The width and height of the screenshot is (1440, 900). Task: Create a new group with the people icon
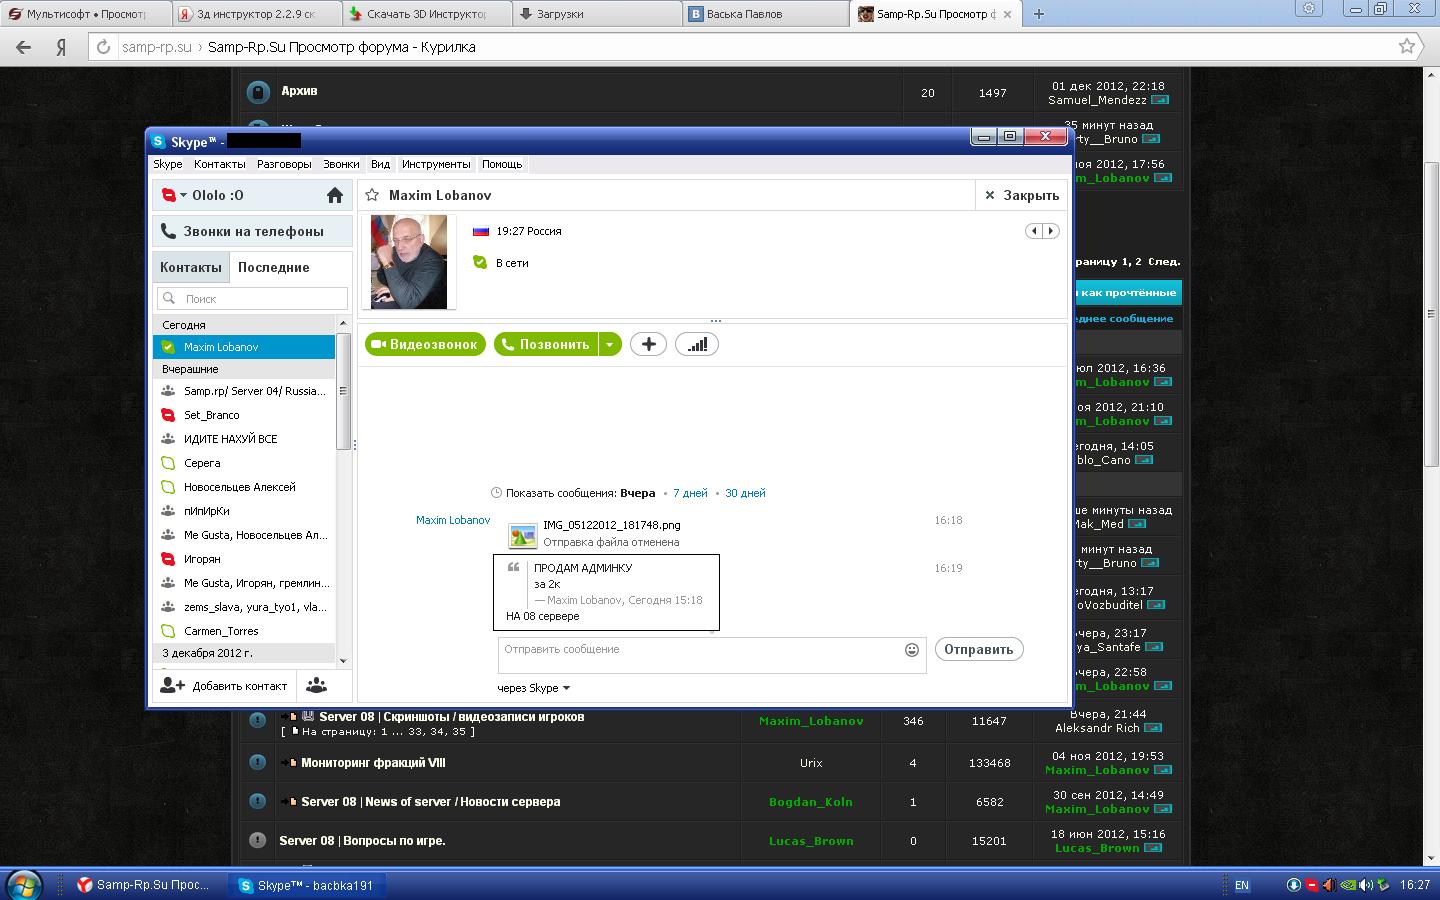[317, 686]
